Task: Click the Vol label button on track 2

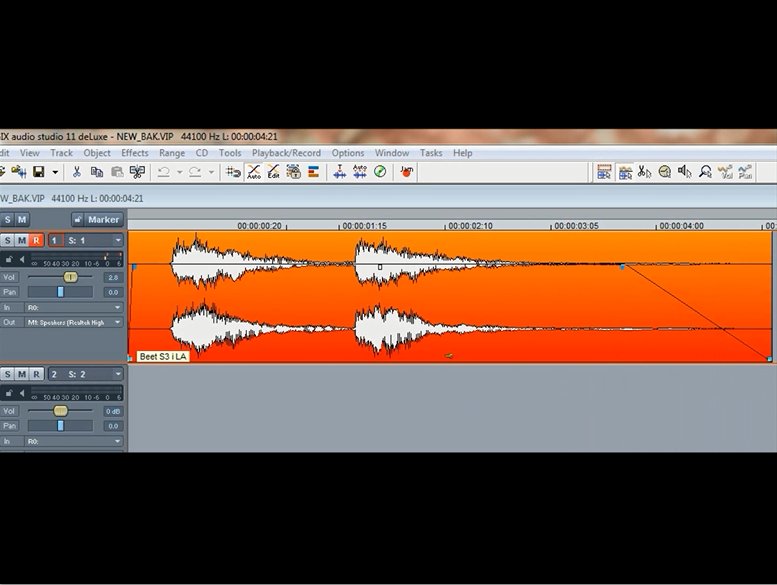Action: 10,410
